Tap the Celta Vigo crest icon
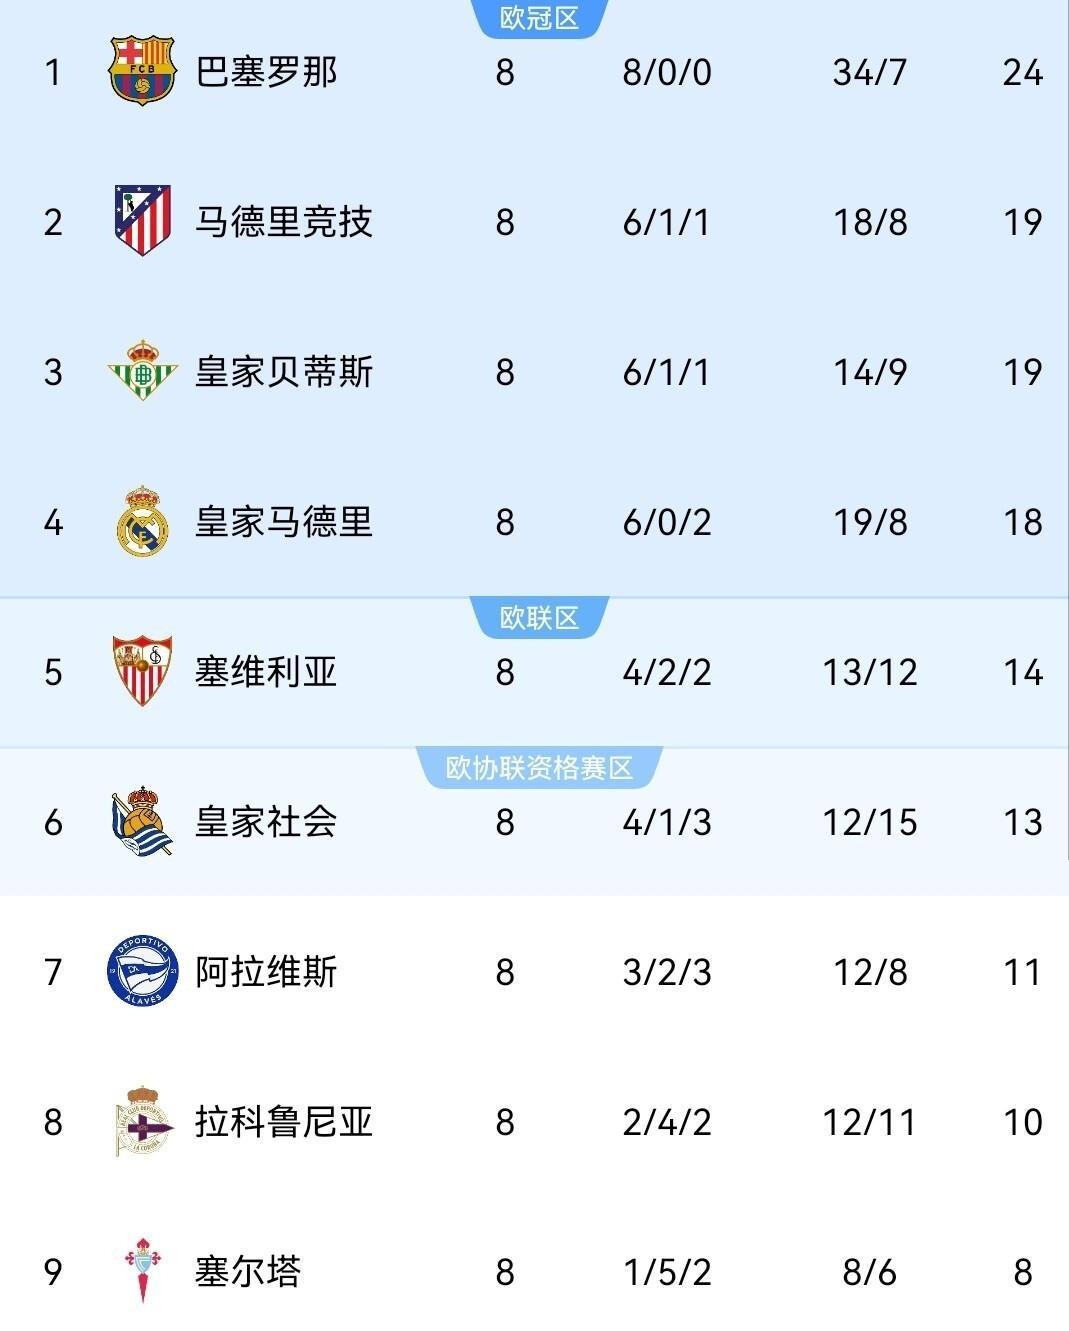 click(x=143, y=1271)
